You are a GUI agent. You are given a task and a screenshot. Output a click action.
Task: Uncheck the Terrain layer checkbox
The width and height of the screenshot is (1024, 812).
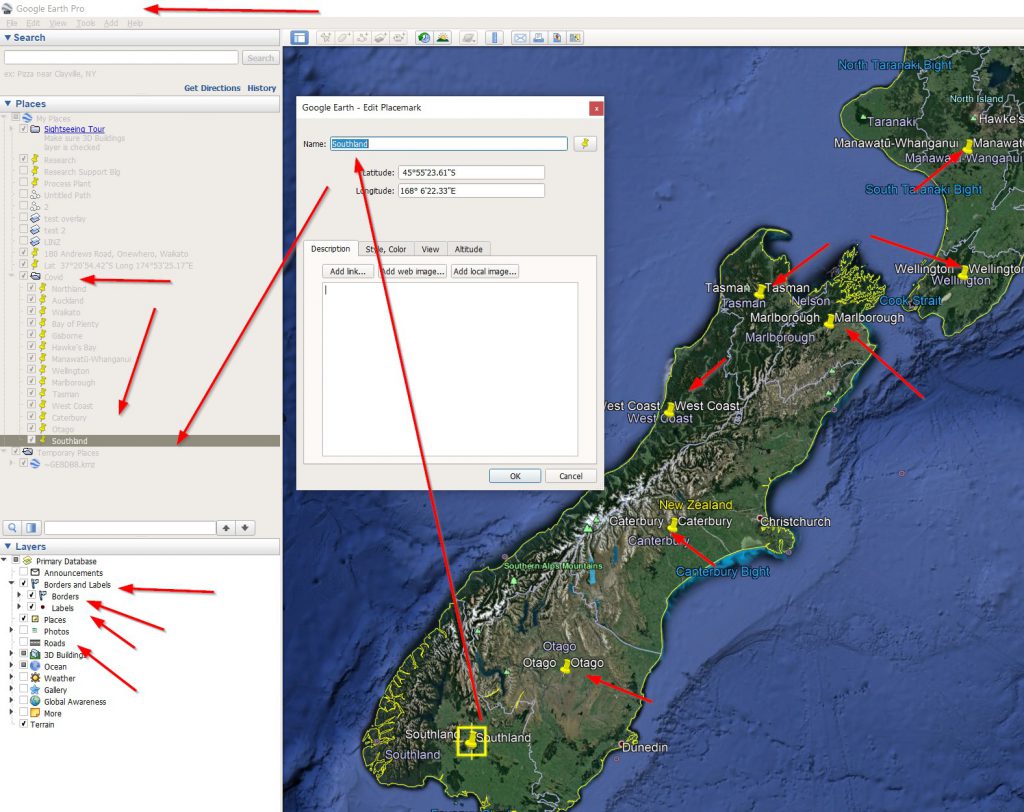click(x=24, y=724)
